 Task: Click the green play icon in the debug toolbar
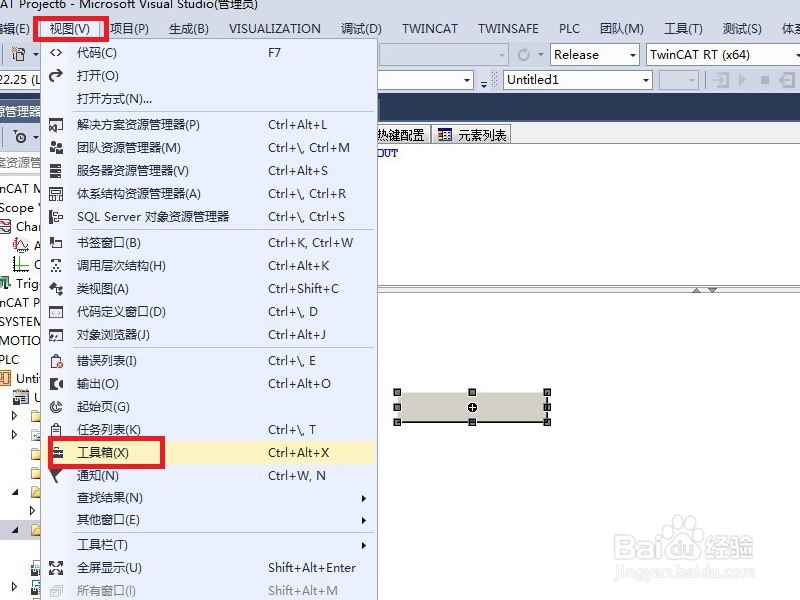click(742, 80)
